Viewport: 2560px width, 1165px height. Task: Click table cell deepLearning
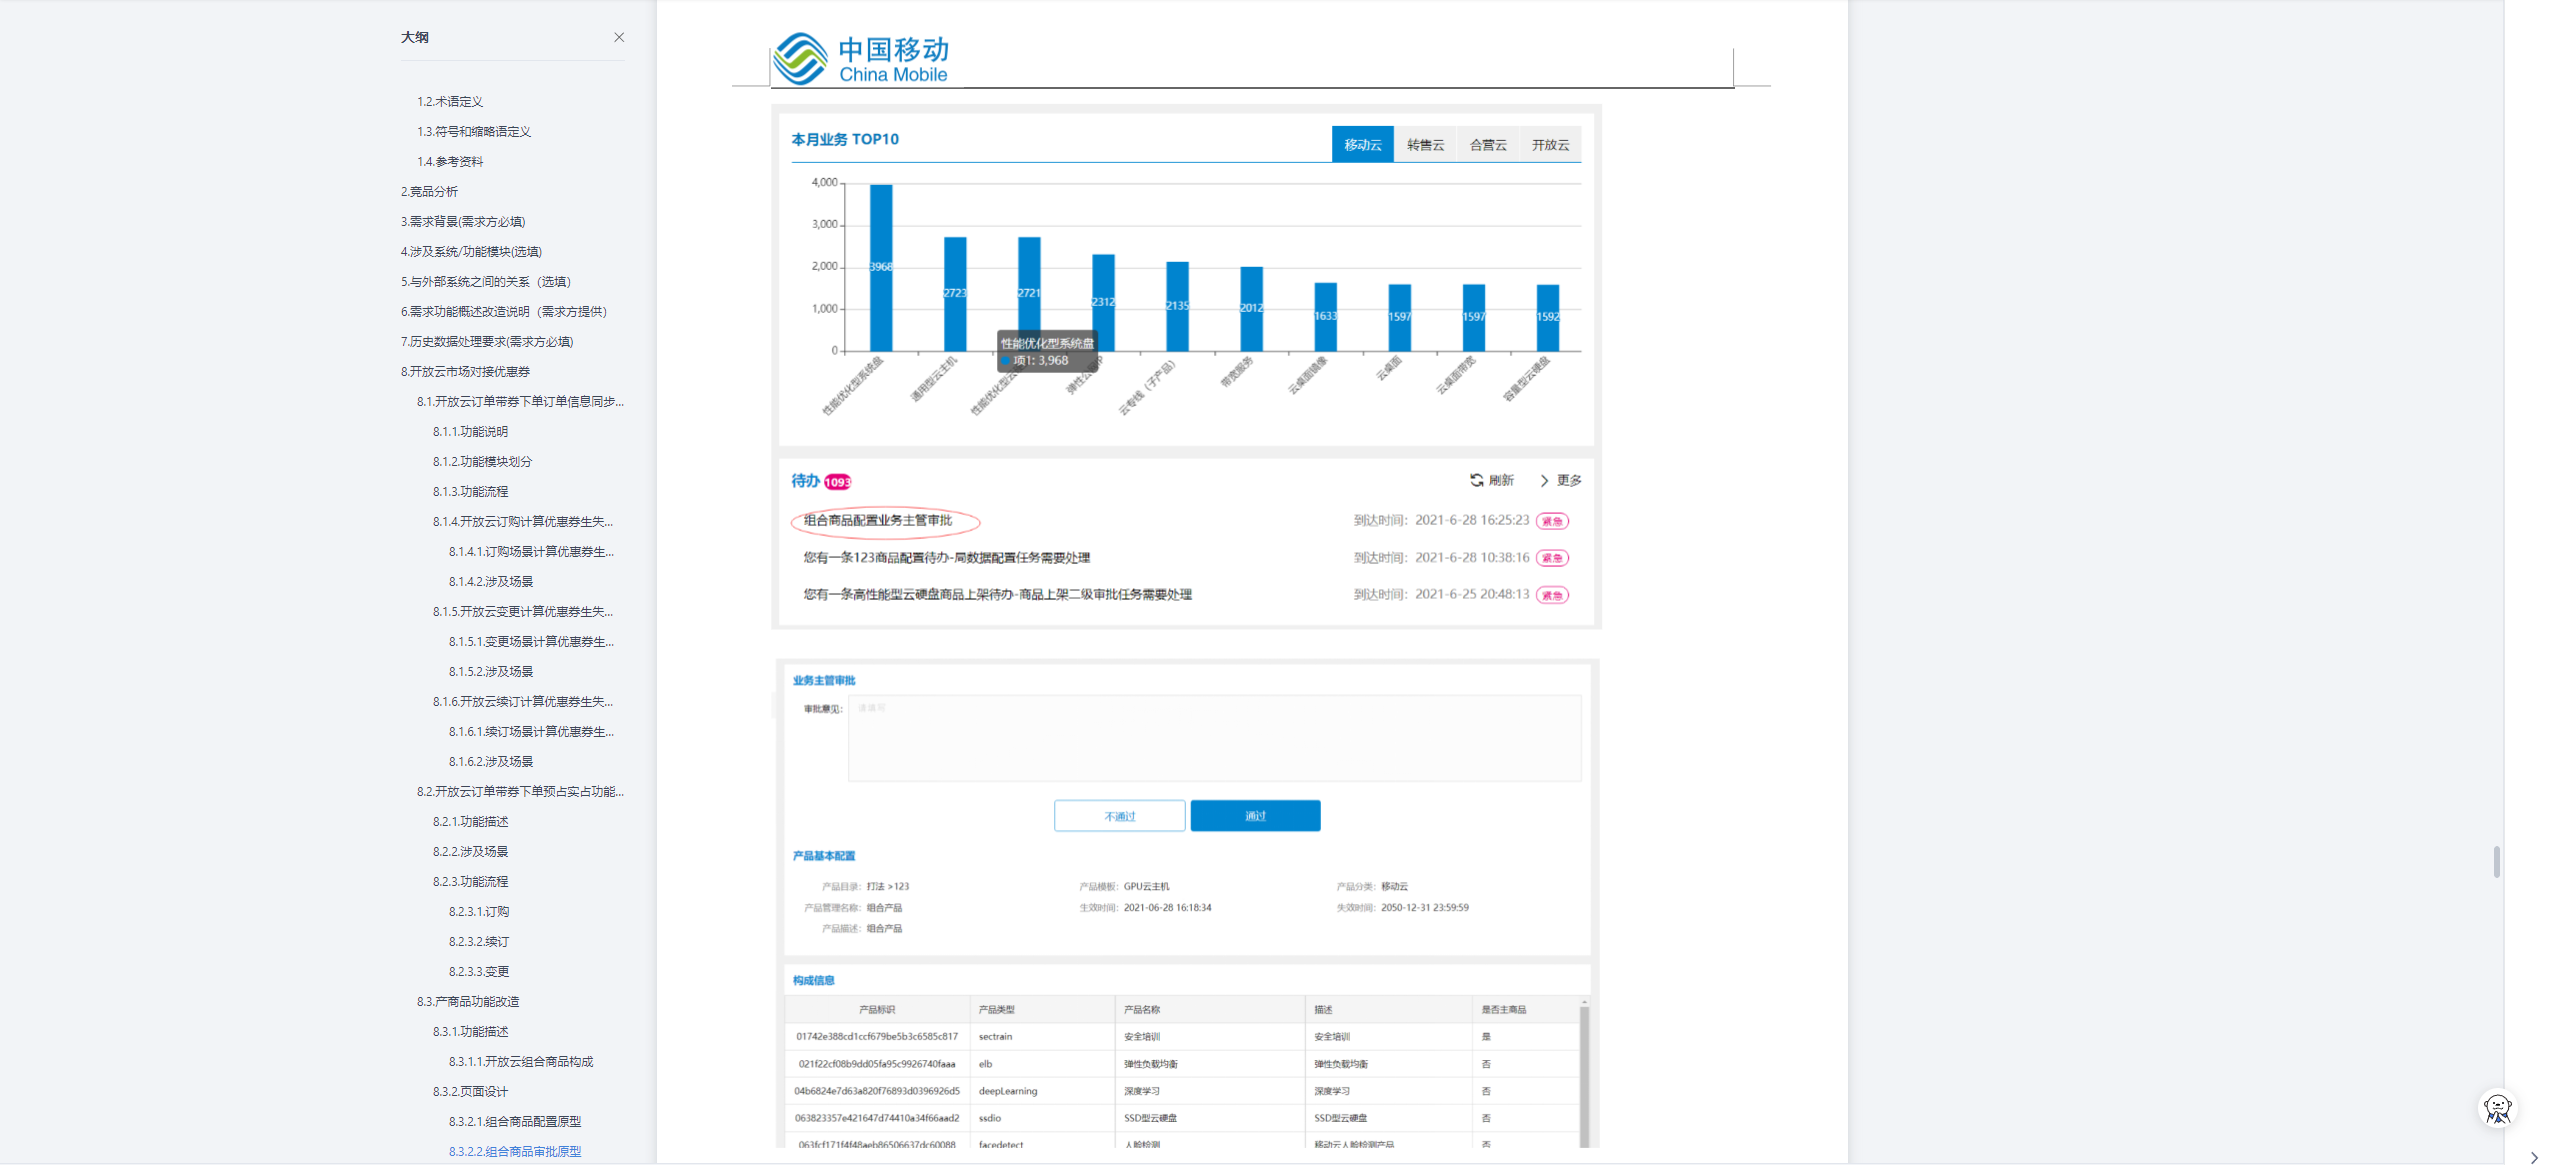coord(1008,1091)
